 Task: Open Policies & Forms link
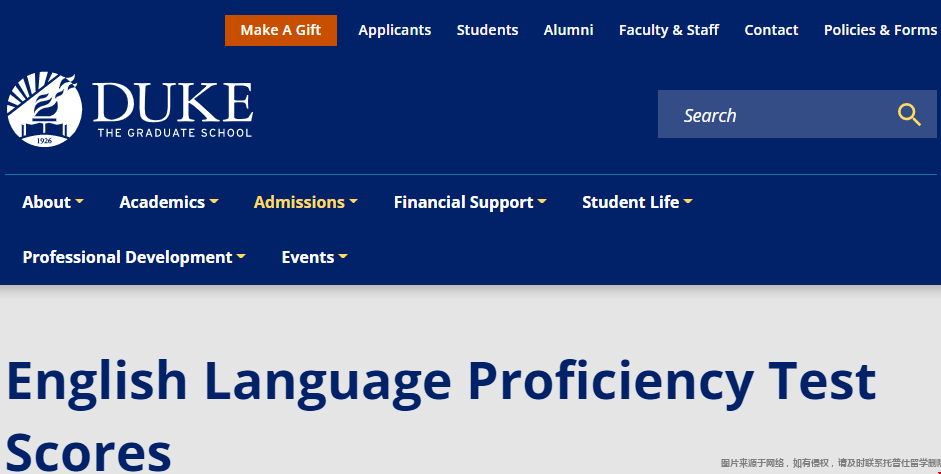(880, 30)
